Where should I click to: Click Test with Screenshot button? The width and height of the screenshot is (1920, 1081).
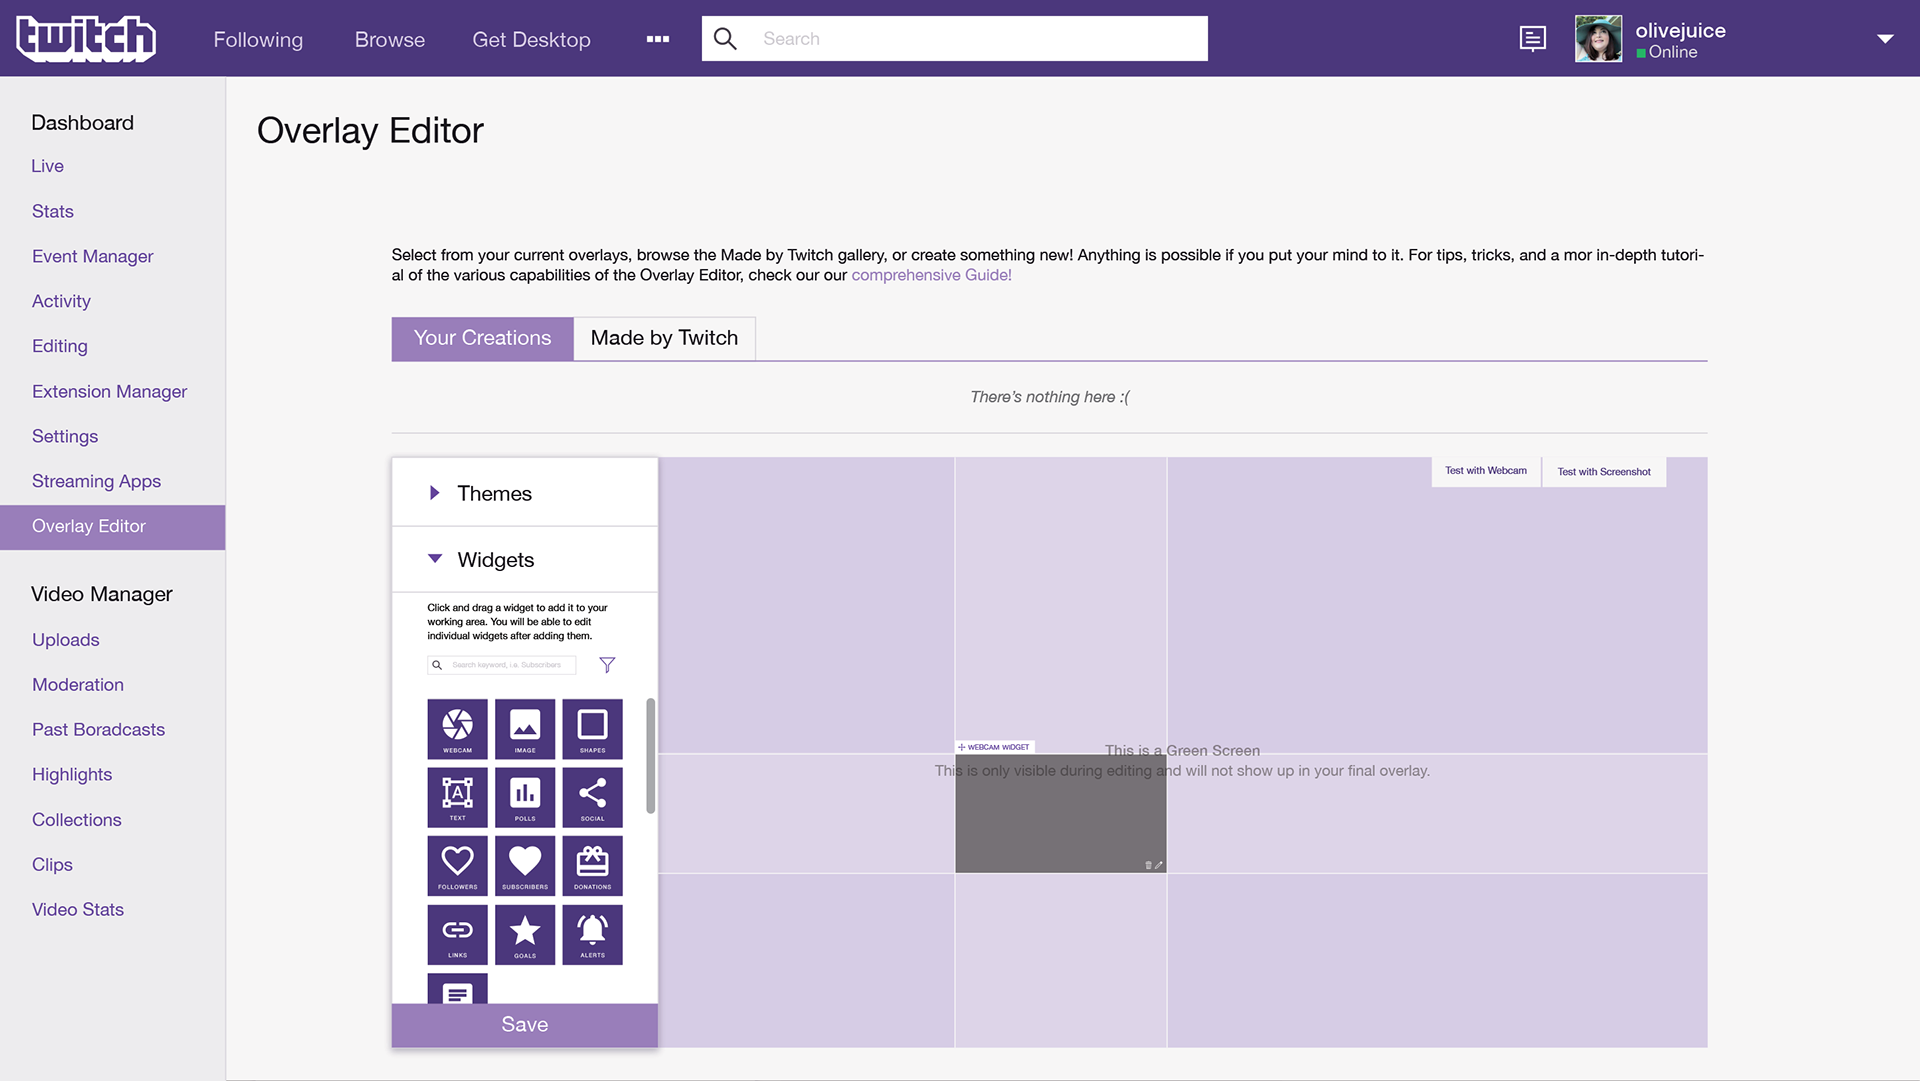(1604, 472)
